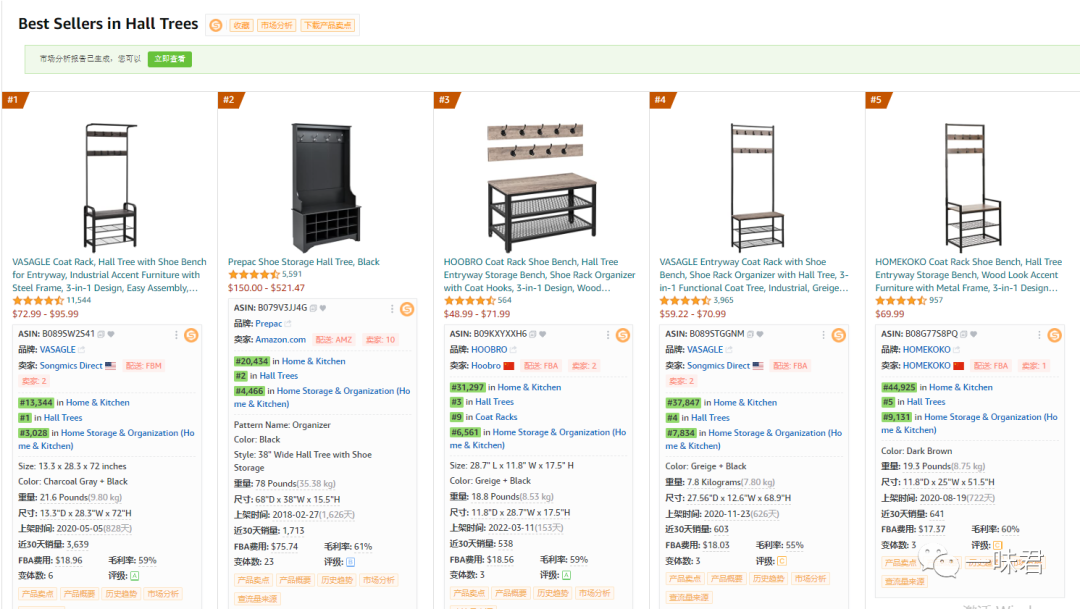Open three-dot menu on HOMEKOKO card
The height and width of the screenshot is (609, 1080).
(1041, 334)
